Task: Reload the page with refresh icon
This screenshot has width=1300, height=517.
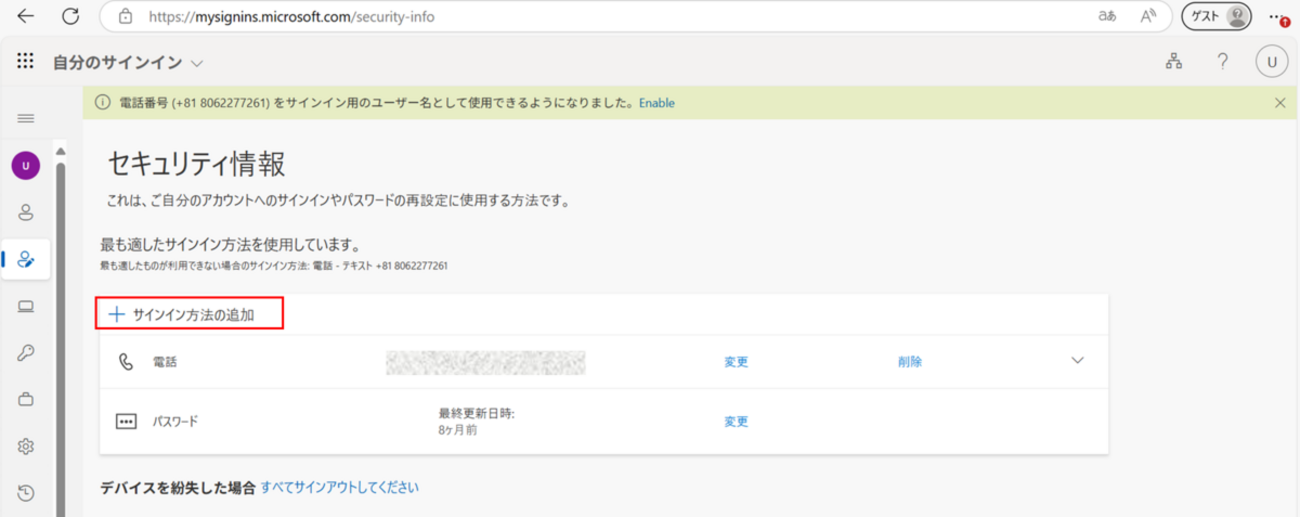Action: [x=70, y=16]
